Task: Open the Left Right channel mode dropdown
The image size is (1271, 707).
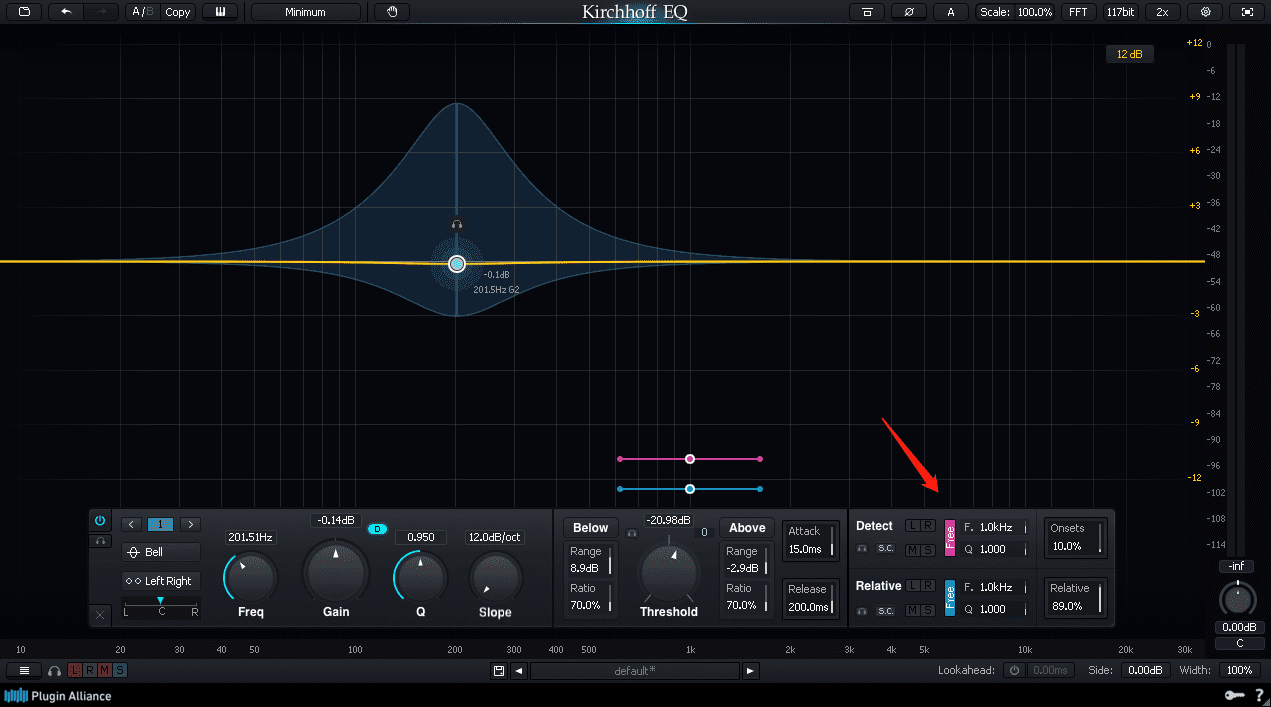Action: (161, 581)
